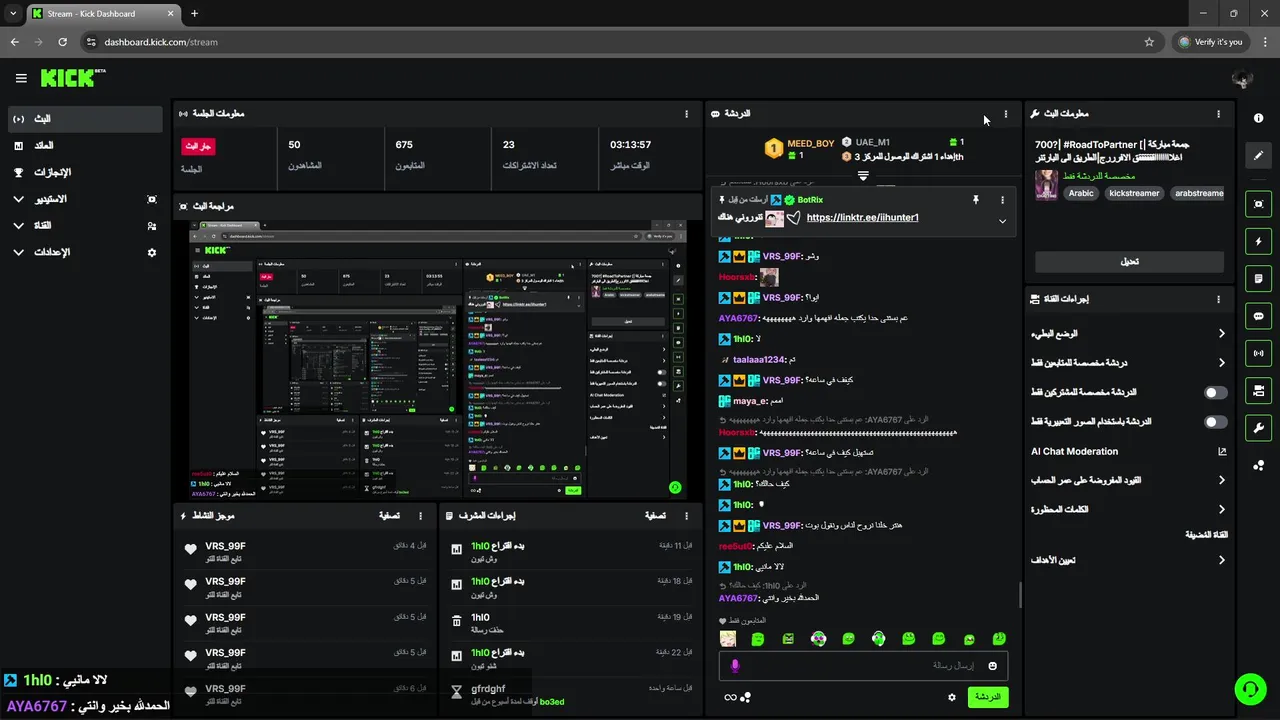This screenshot has height=720, width=1280.
Task: Open the pinned message three-dots menu
Action: [1002, 200]
